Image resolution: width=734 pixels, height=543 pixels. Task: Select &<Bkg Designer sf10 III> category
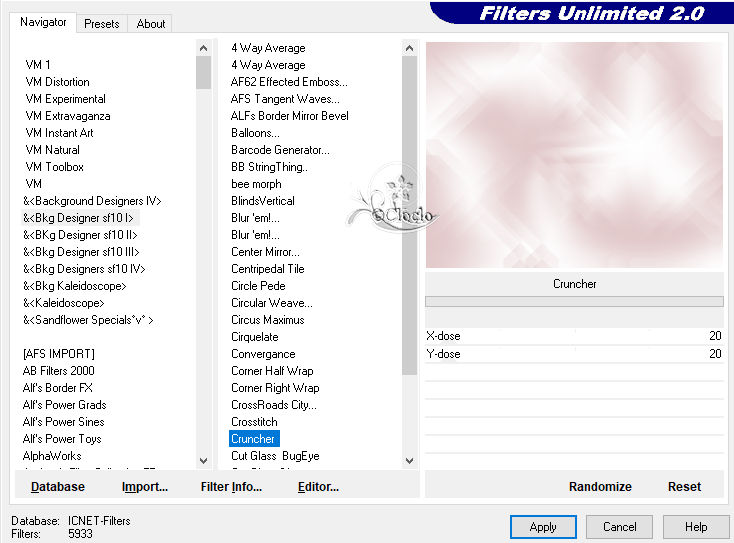tap(81, 252)
